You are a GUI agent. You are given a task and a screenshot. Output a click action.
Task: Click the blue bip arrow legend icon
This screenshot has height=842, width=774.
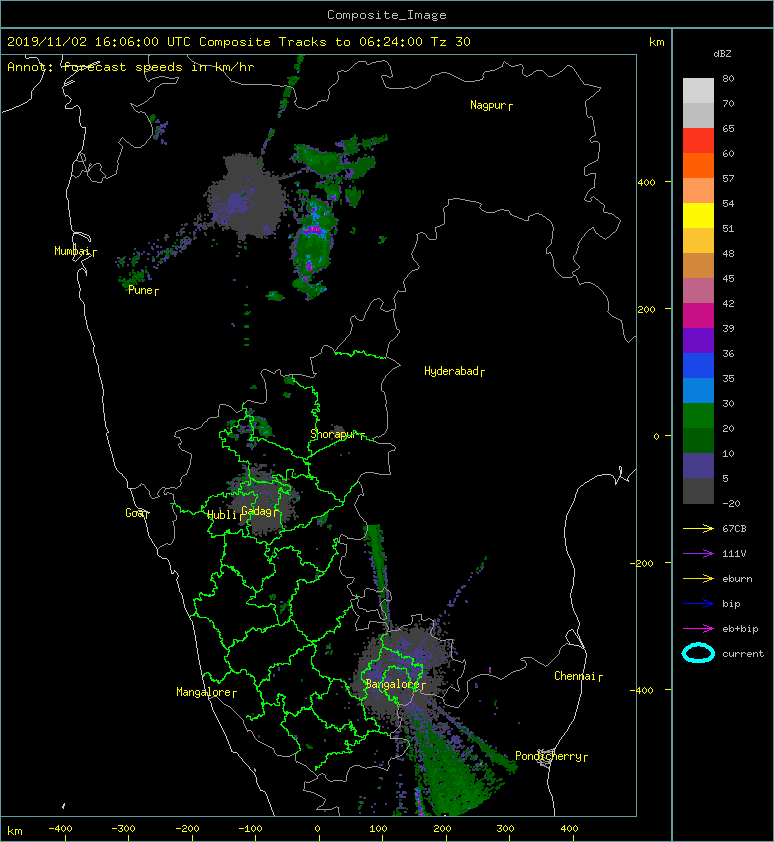698,604
